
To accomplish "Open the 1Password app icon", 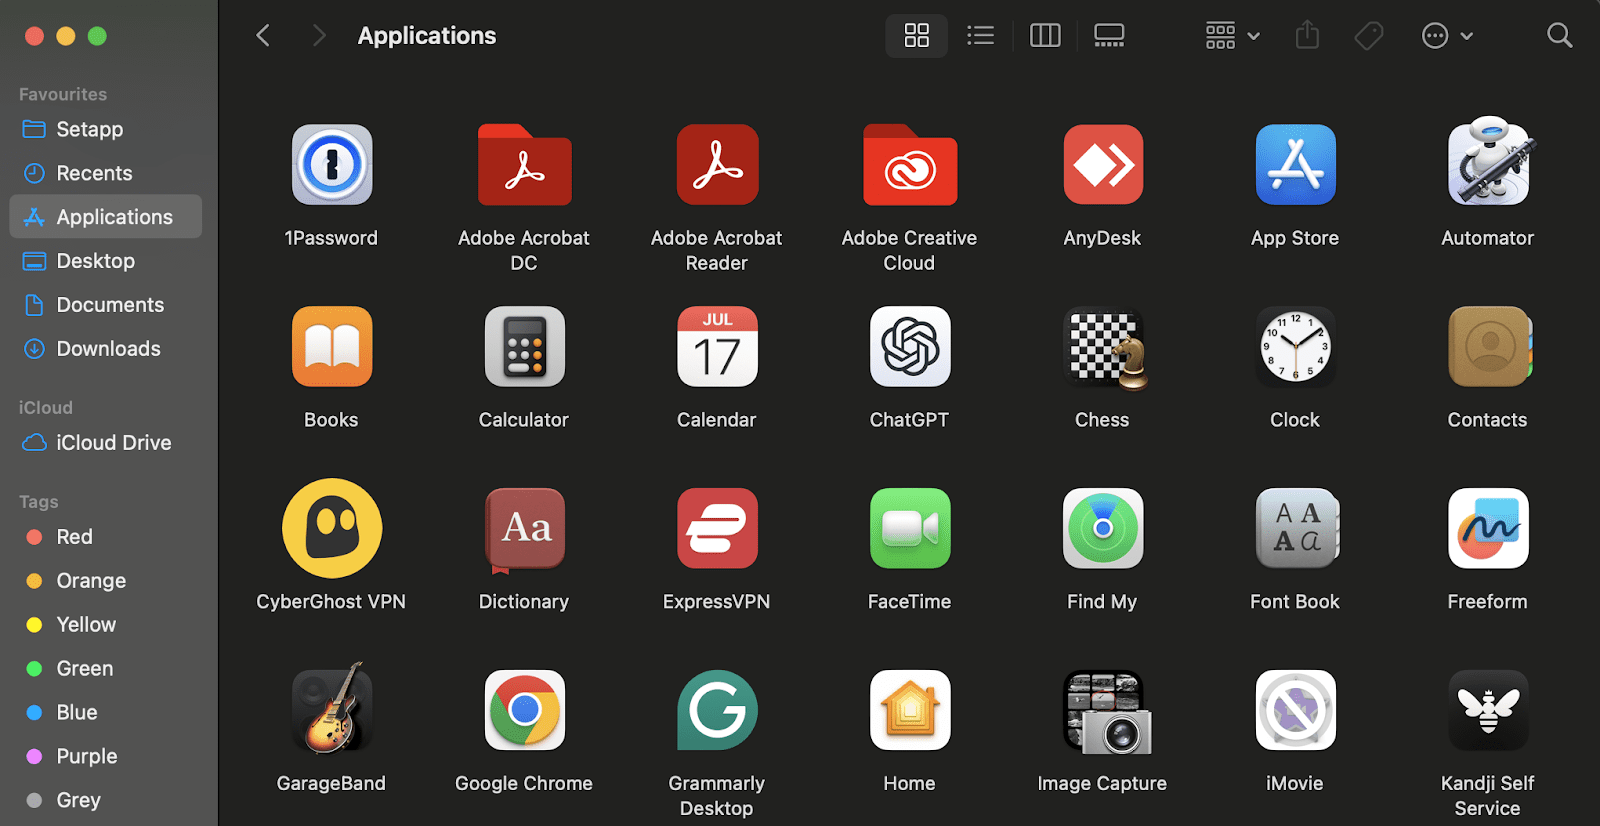I will (331, 165).
